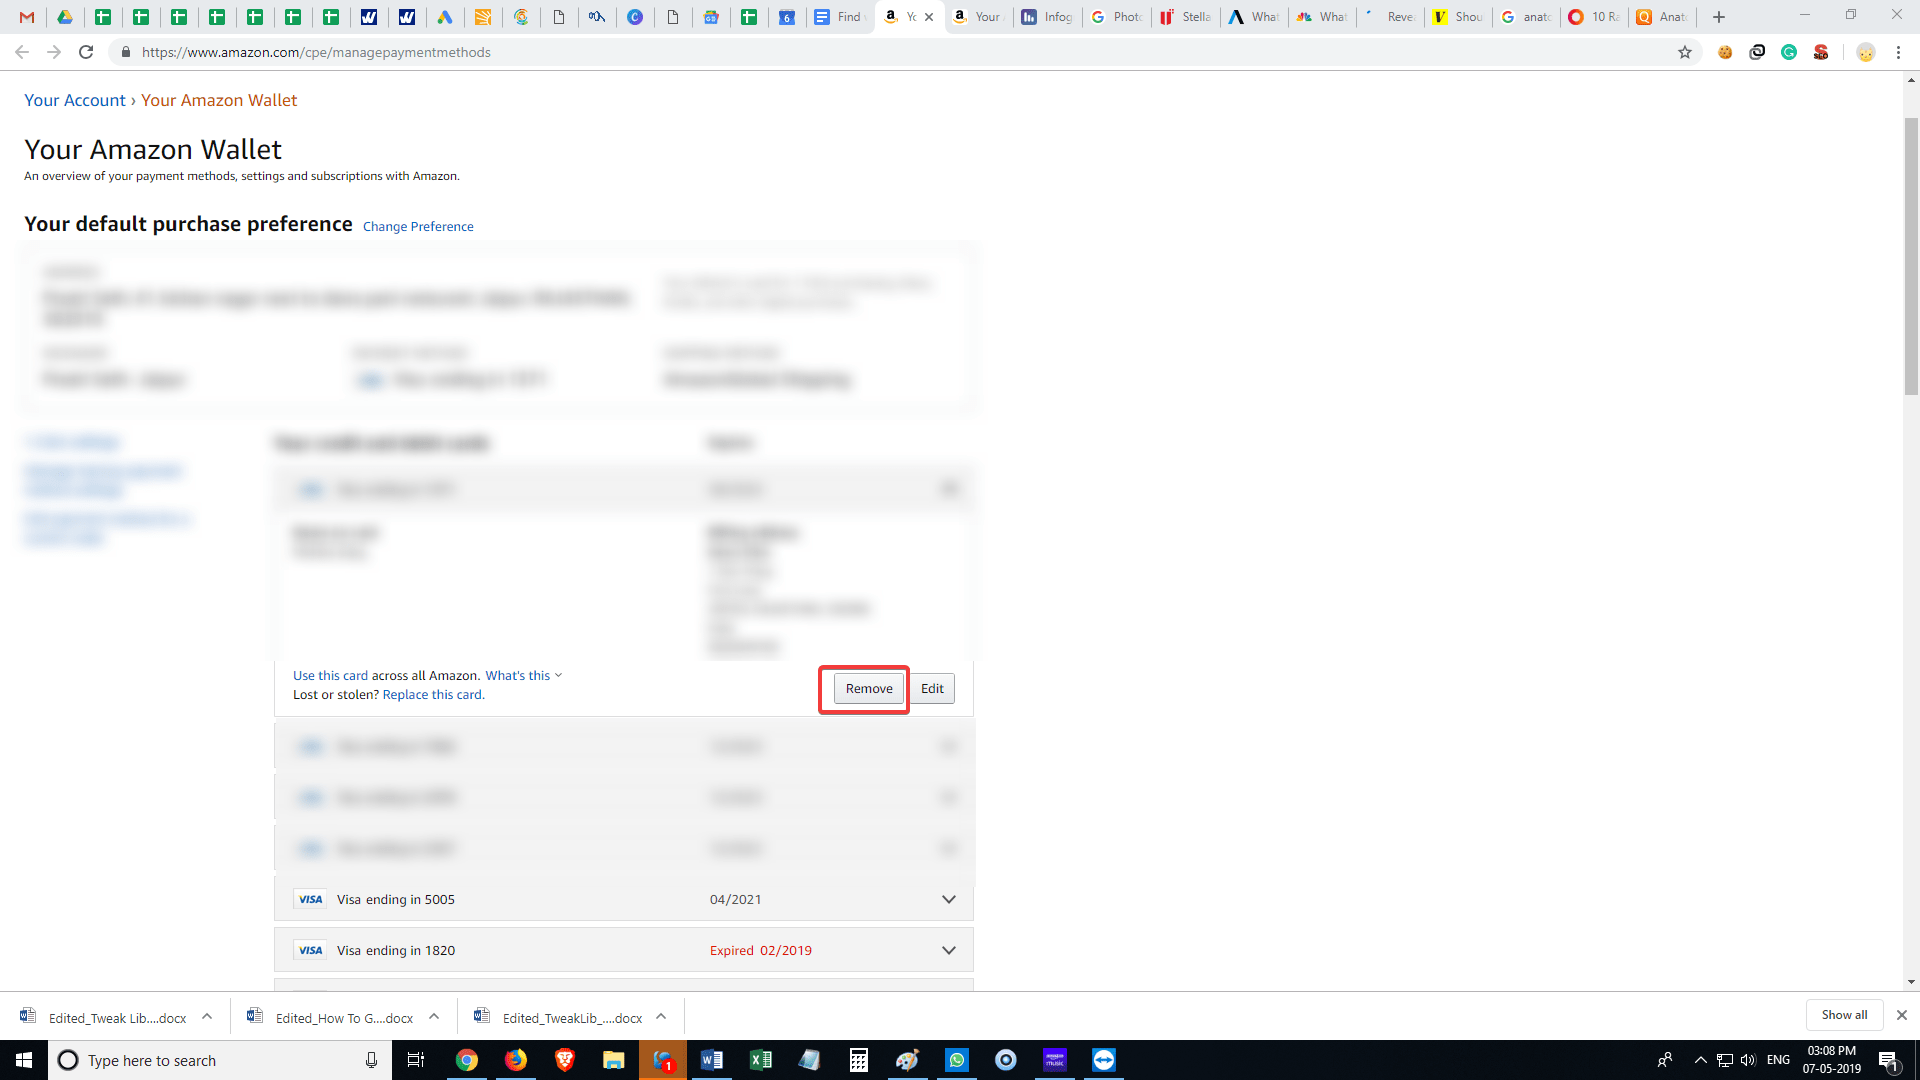The height and width of the screenshot is (1080, 1920).
Task: Open WhatsApp from the taskbar
Action: point(957,1060)
